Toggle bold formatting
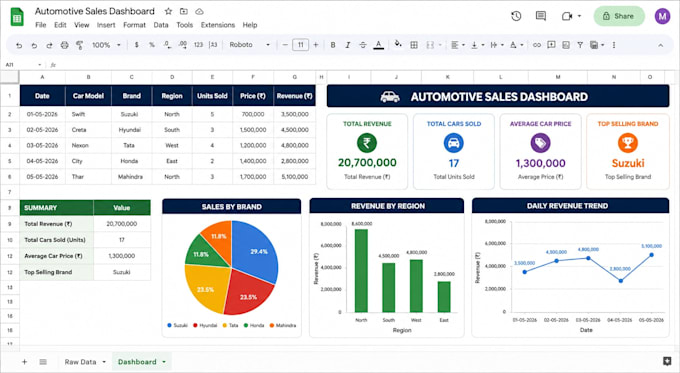Image resolution: width=680 pixels, height=373 pixels. [333, 45]
